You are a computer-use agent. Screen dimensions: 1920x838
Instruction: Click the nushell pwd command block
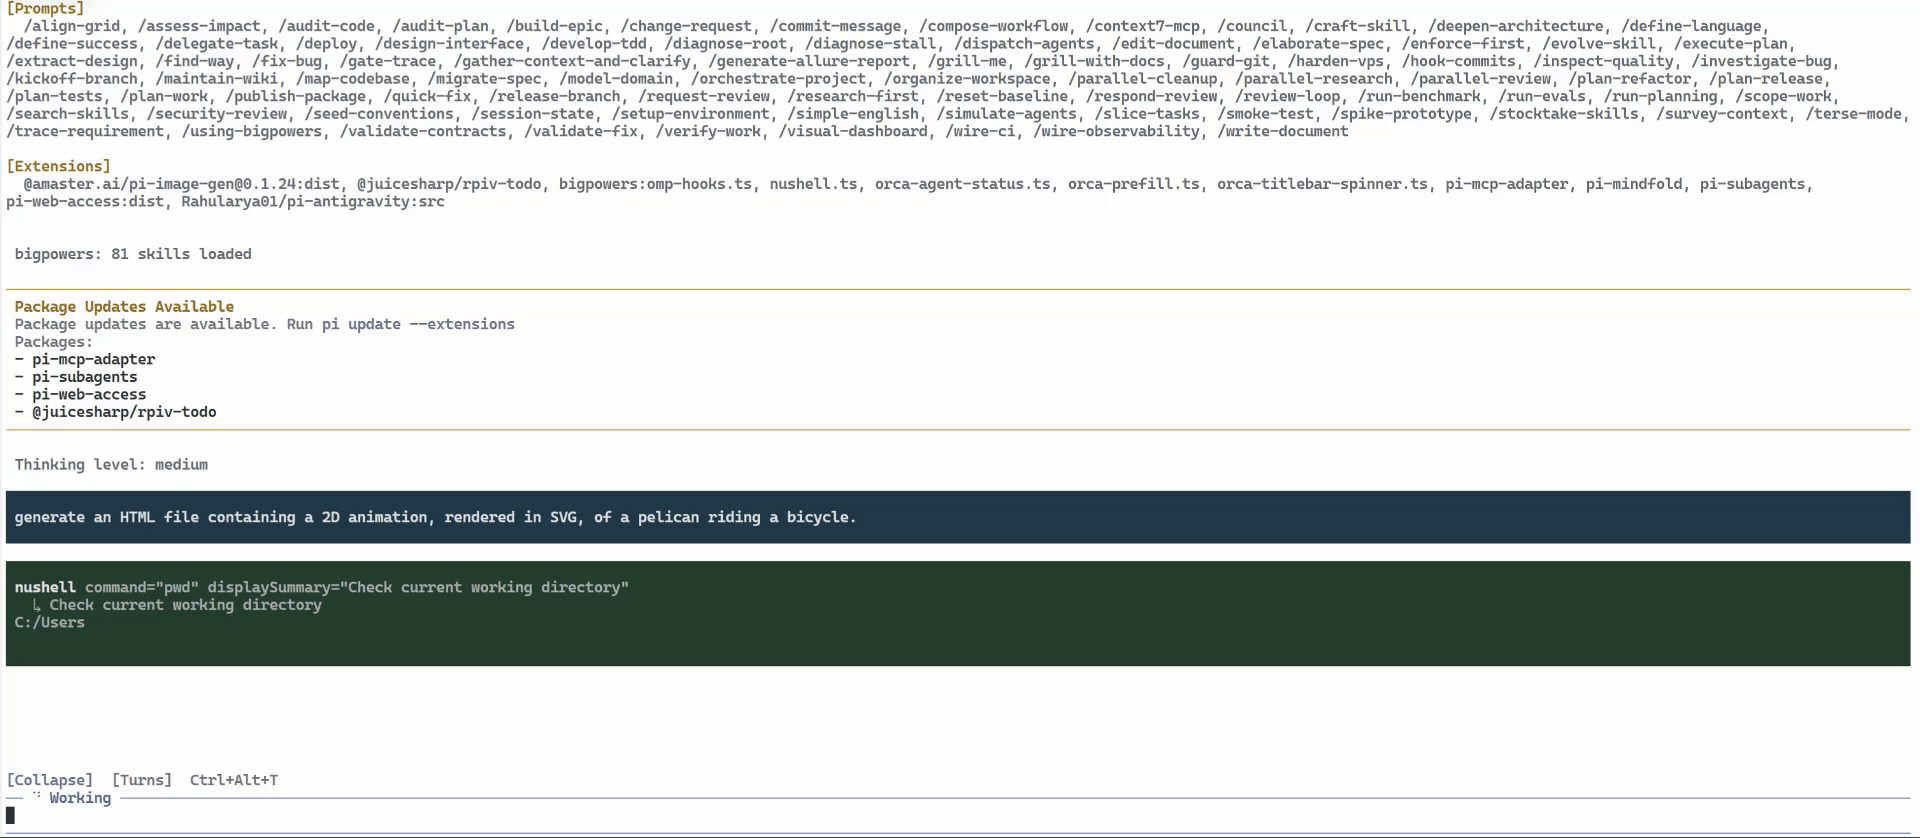point(958,613)
